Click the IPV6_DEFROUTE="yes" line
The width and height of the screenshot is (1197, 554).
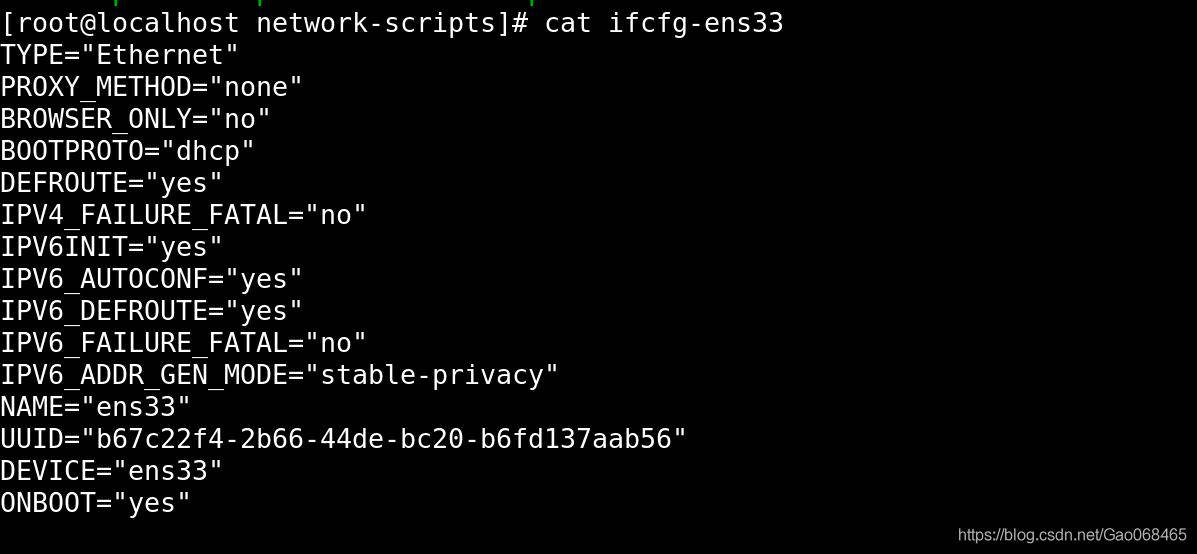point(151,311)
